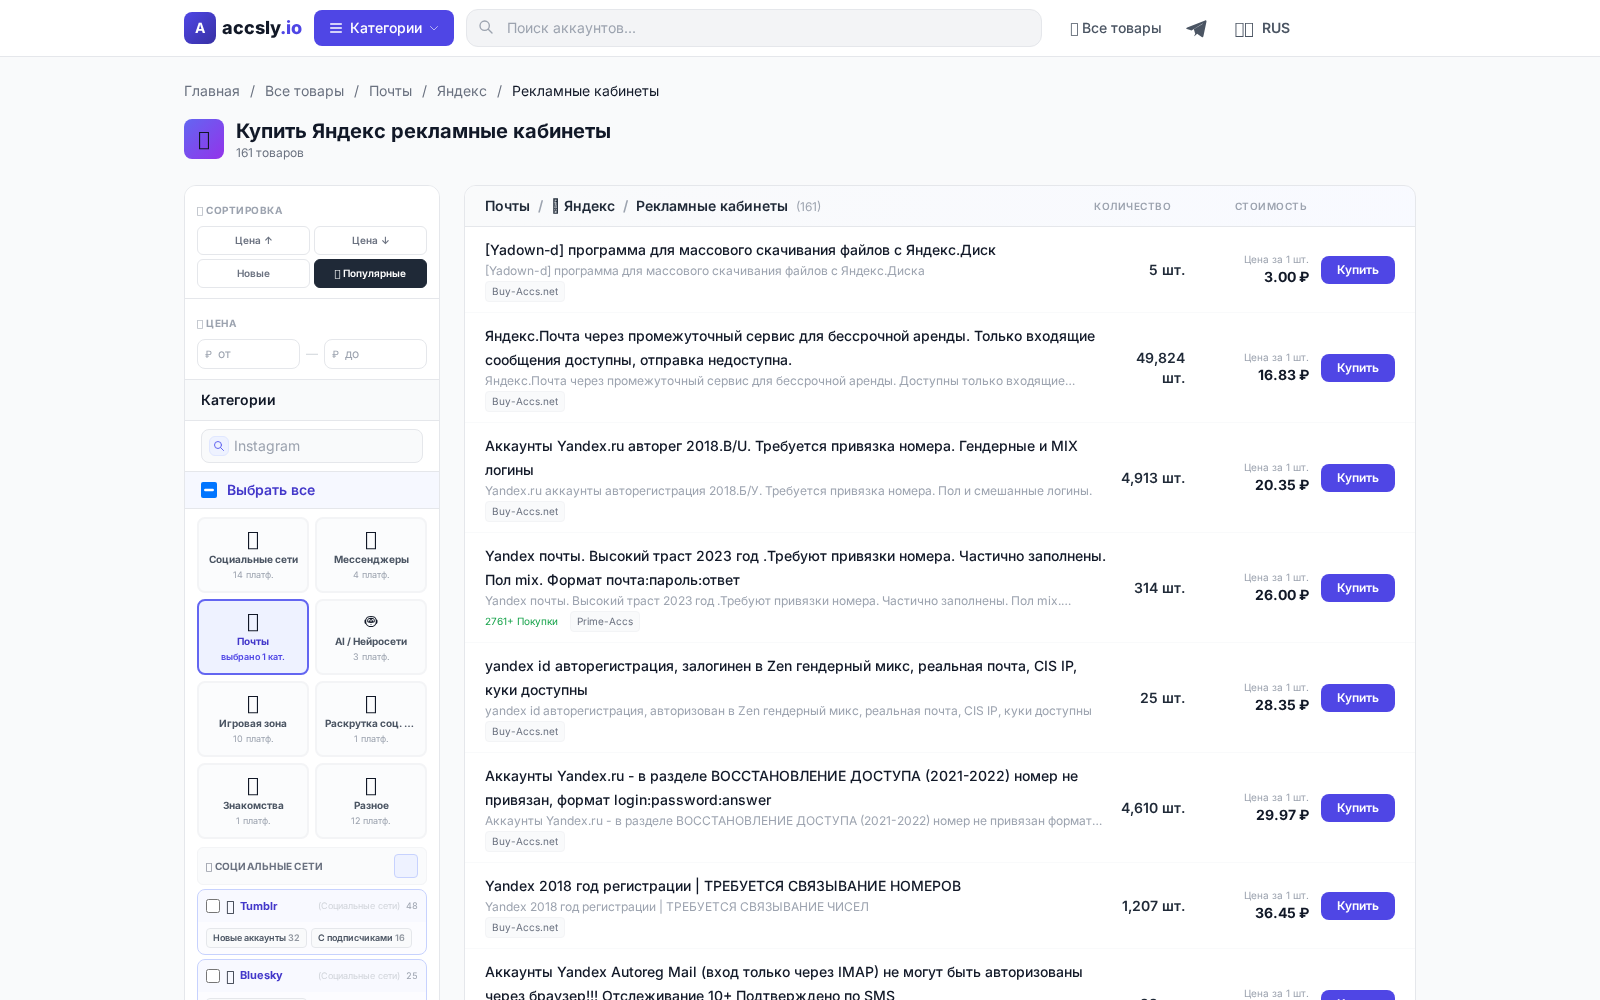Viewport: 1600px width, 1000px height.
Task: Open Все товары in the top navigation
Action: coord(1116,28)
